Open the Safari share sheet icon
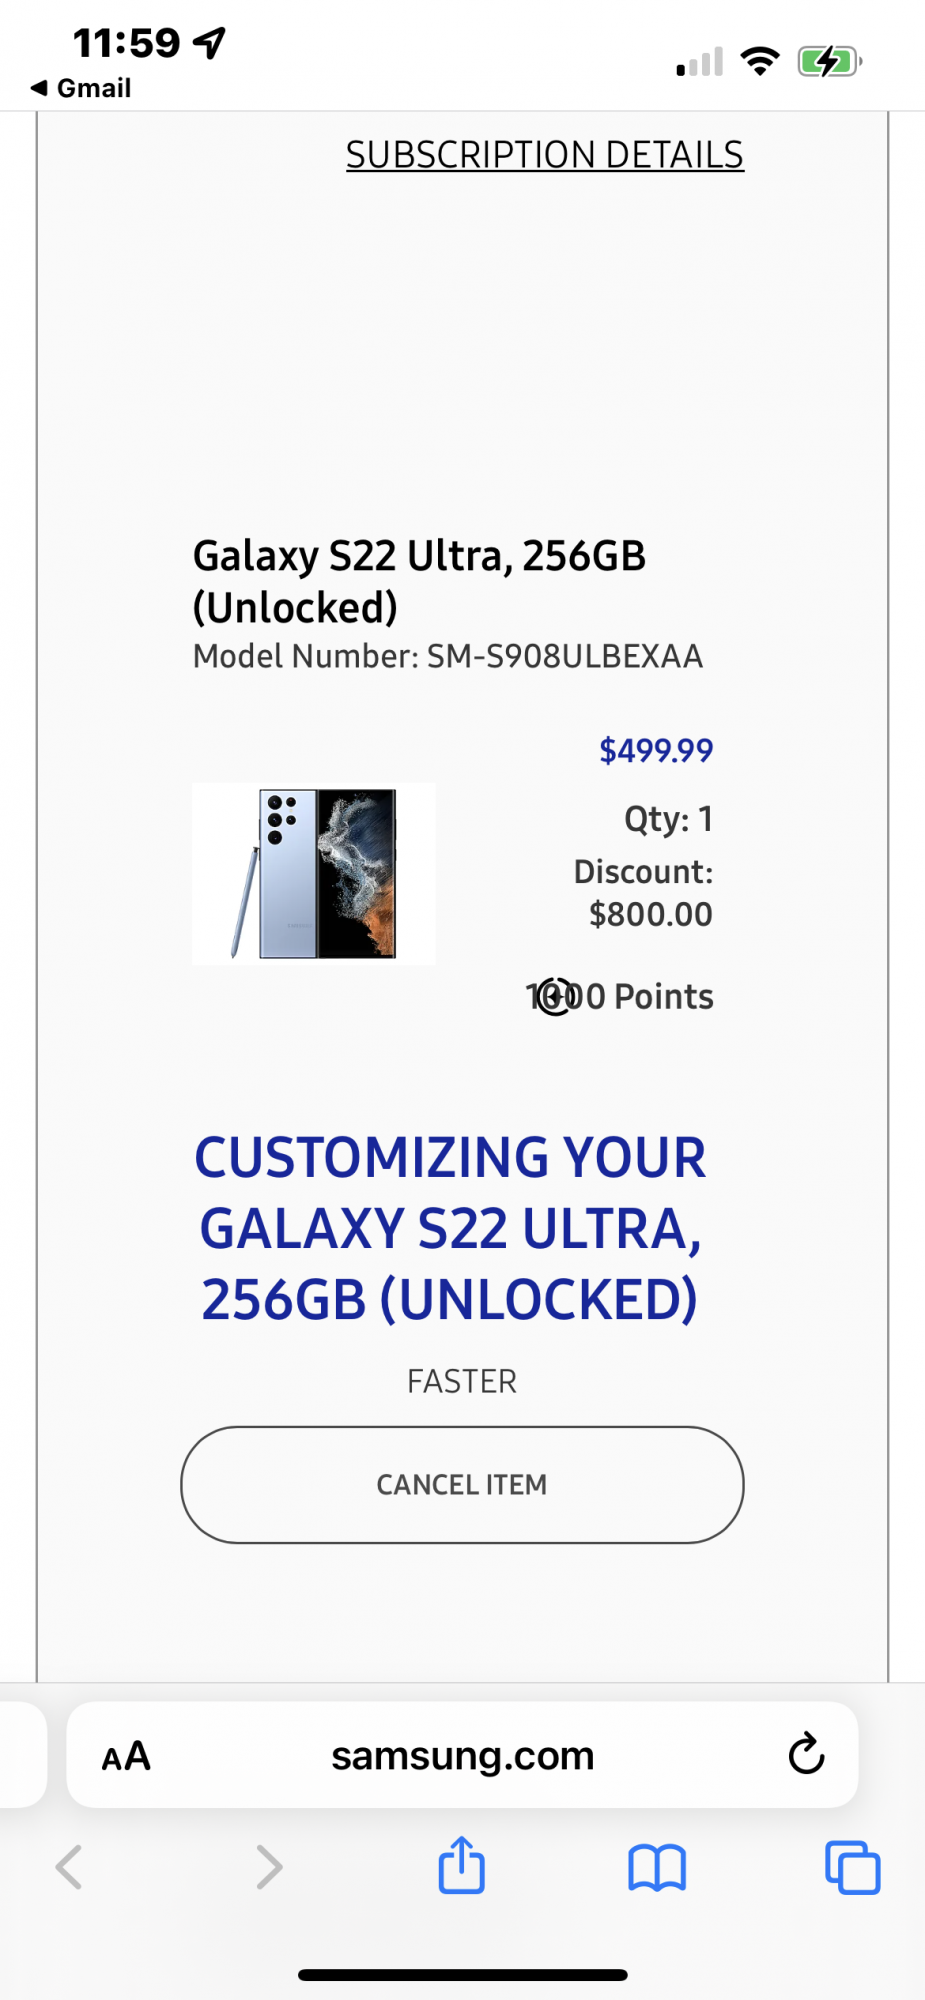The width and height of the screenshot is (925, 2000). point(462,1866)
